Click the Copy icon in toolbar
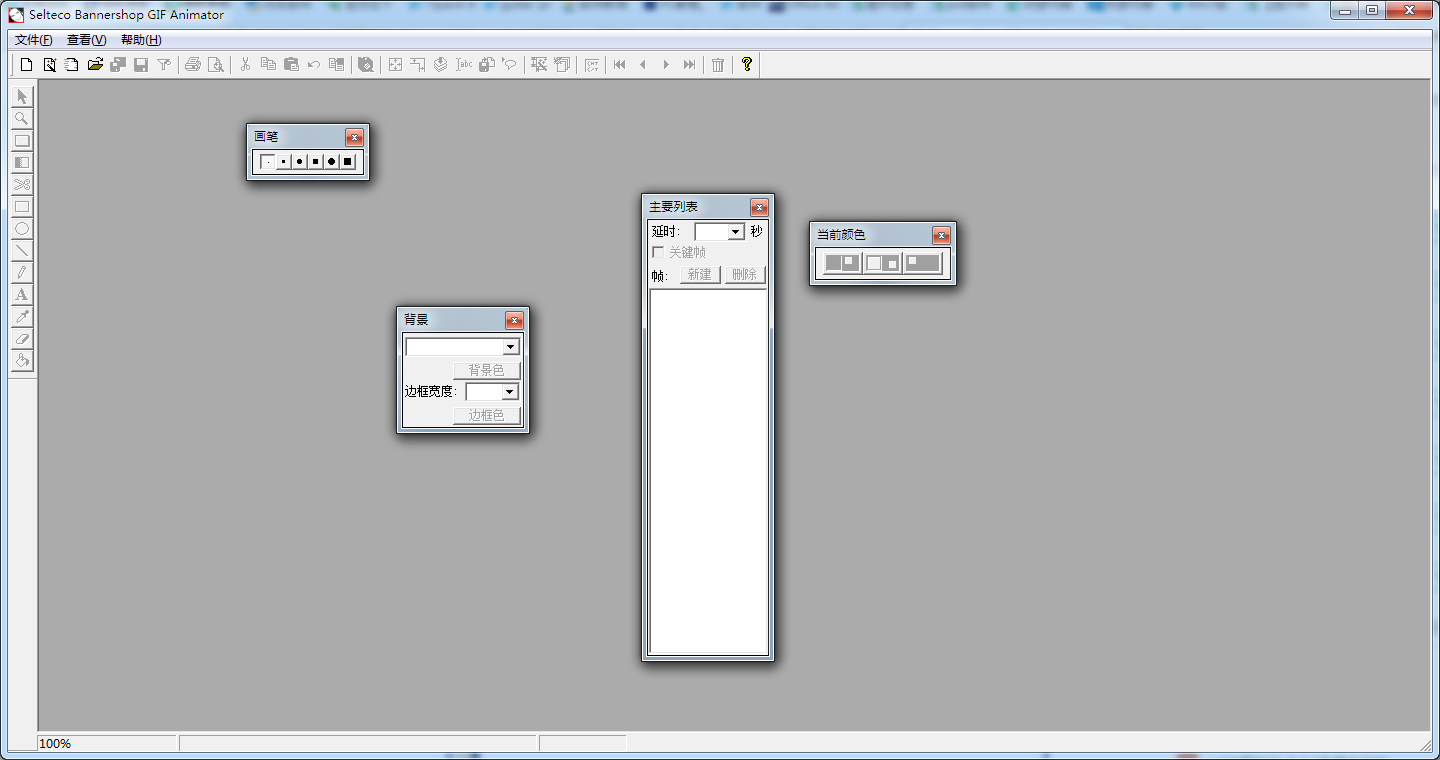 pyautogui.click(x=268, y=65)
